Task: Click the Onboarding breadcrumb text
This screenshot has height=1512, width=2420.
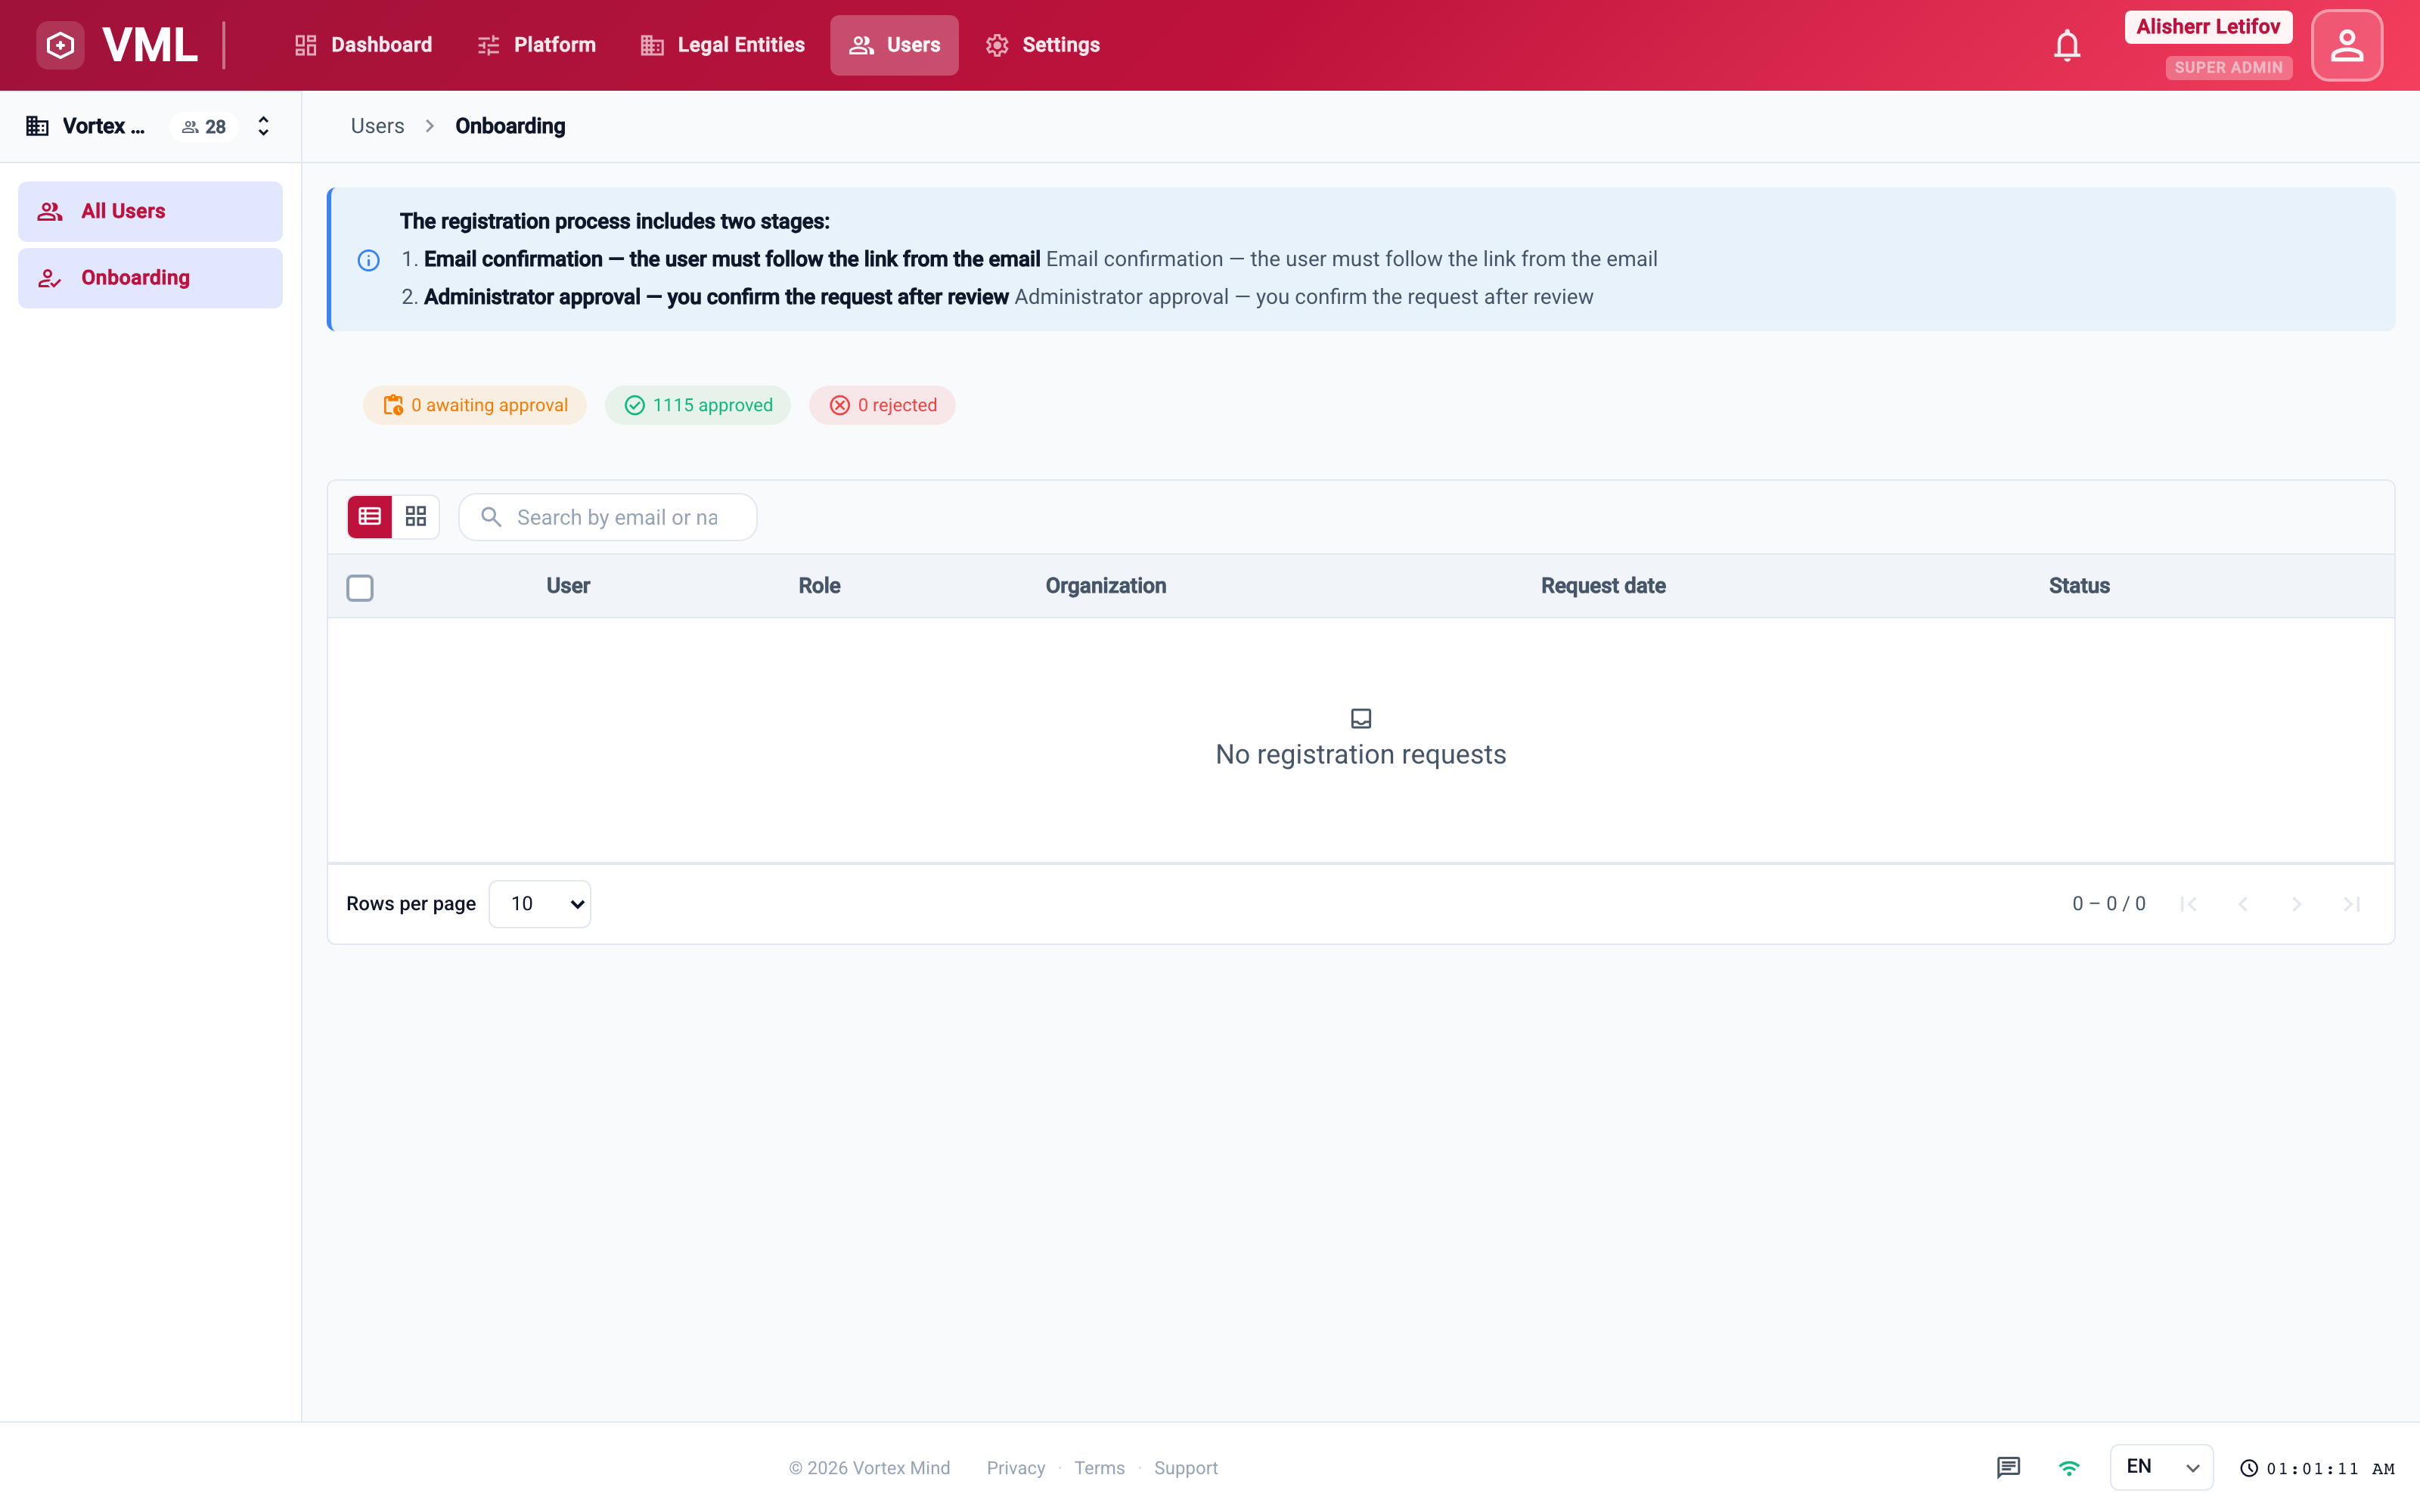Action: [x=510, y=126]
